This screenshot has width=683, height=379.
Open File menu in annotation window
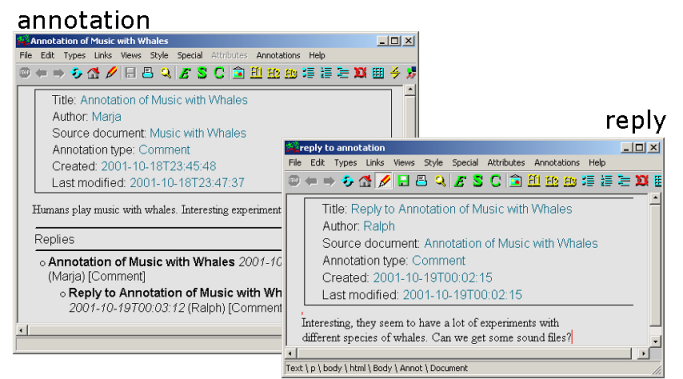tap(26, 55)
